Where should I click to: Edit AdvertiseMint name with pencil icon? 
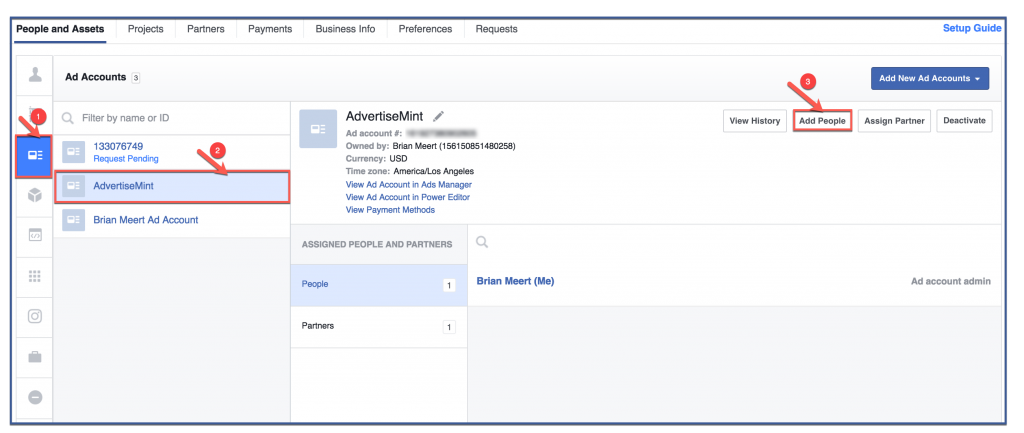click(x=438, y=117)
